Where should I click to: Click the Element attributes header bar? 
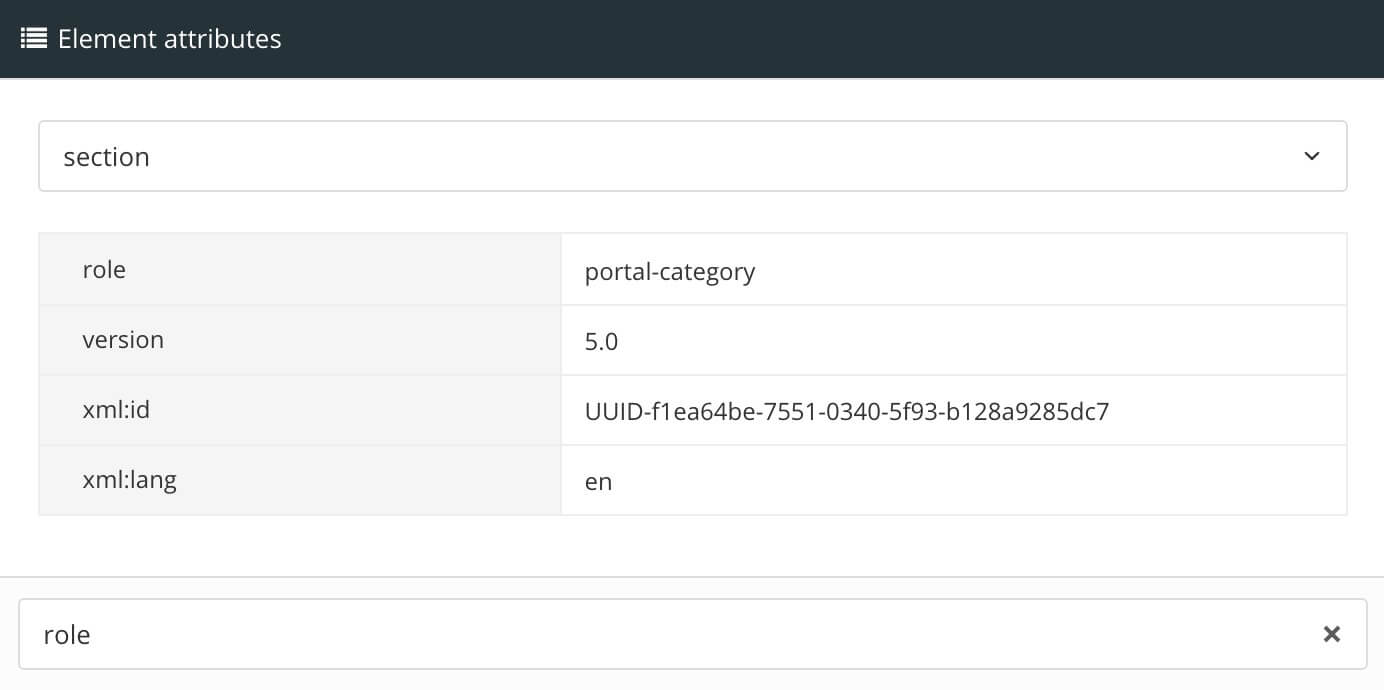692,38
